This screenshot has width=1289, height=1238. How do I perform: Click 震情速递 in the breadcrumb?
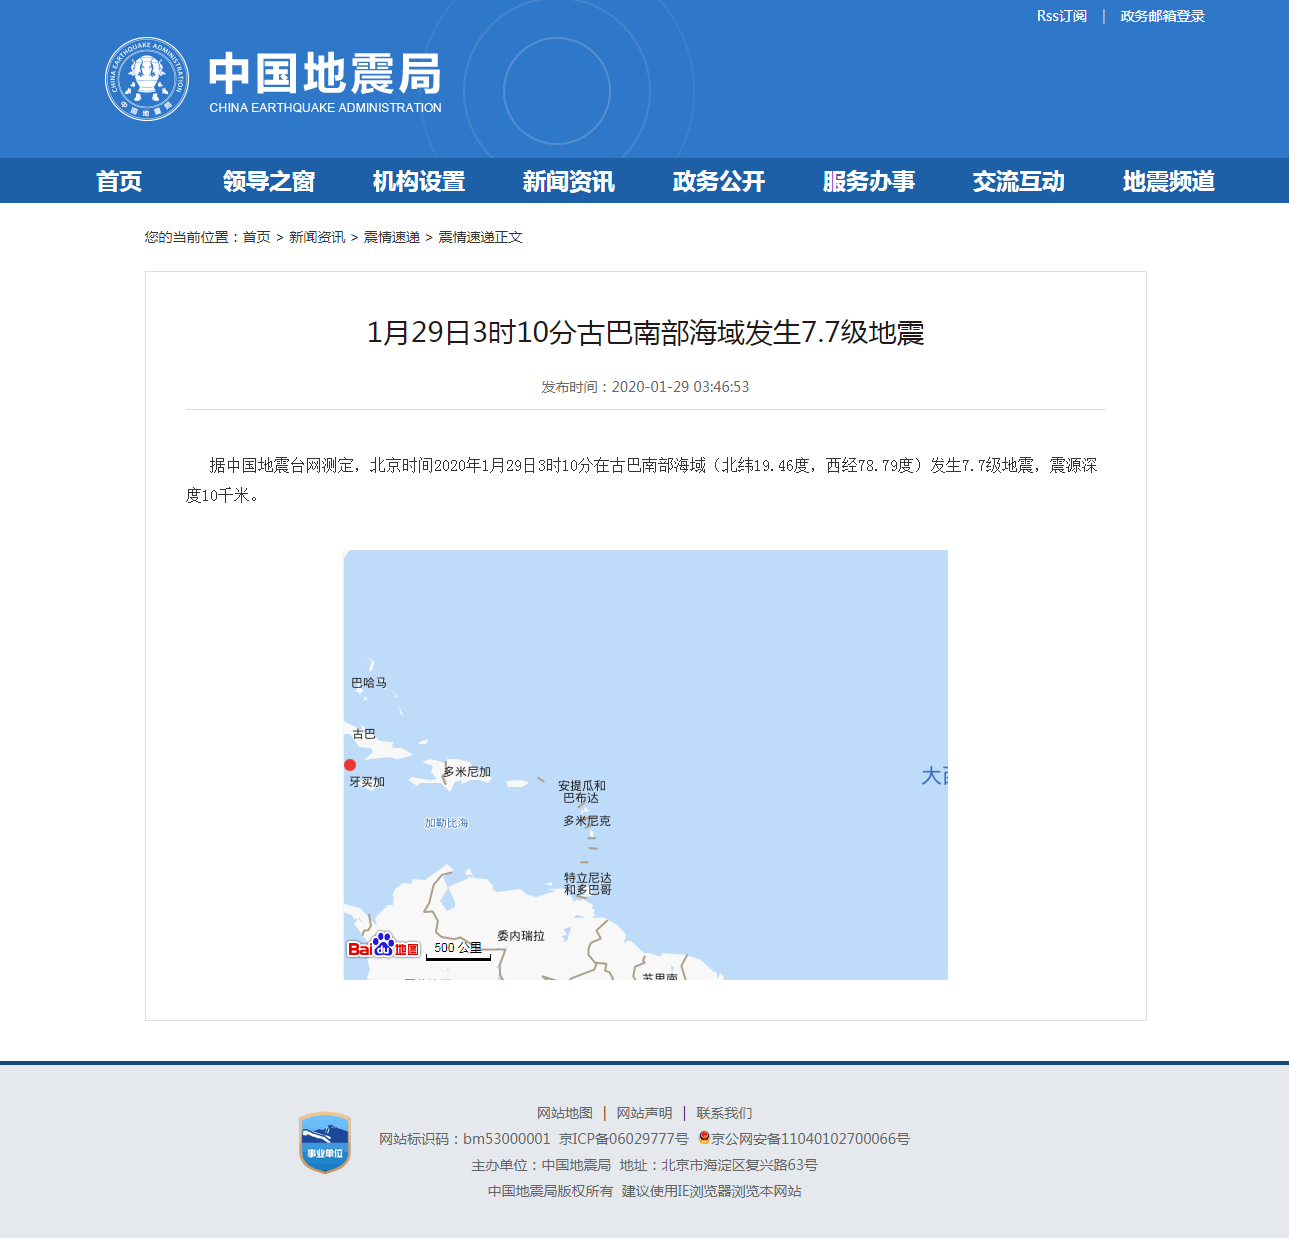(x=391, y=237)
